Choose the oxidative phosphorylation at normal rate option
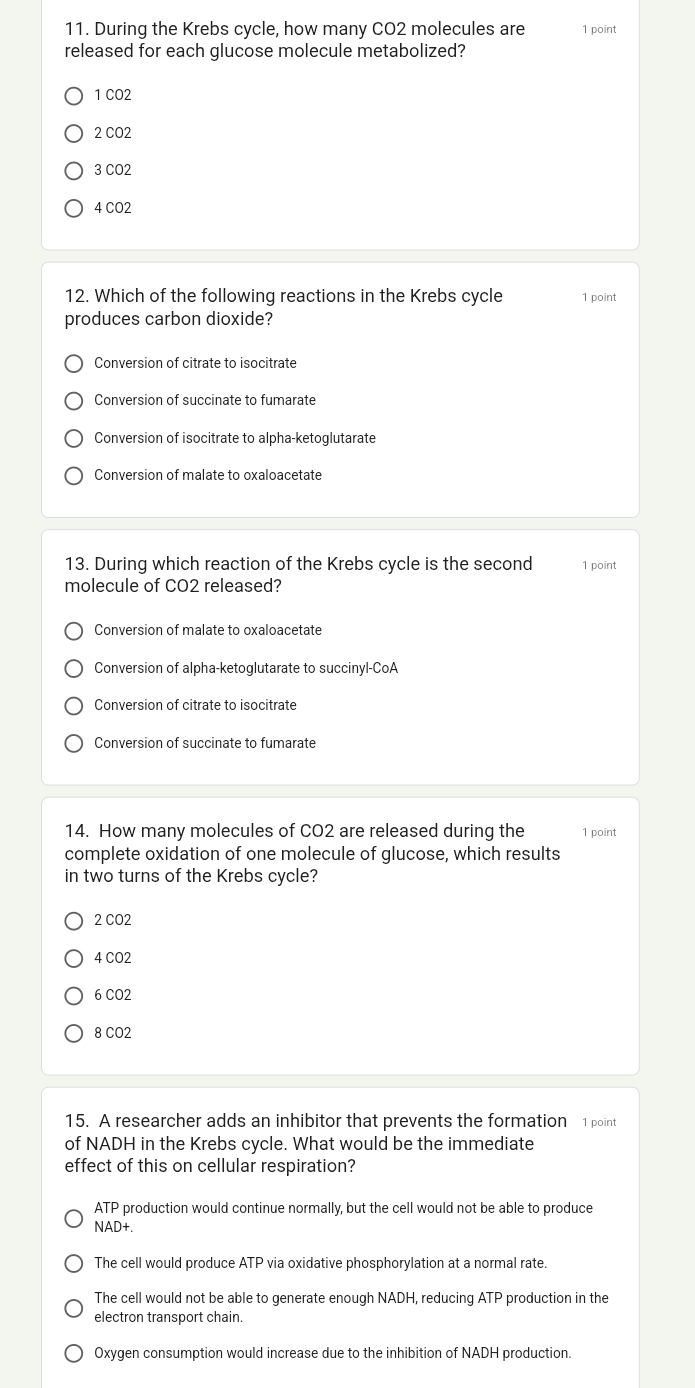 (73, 1263)
